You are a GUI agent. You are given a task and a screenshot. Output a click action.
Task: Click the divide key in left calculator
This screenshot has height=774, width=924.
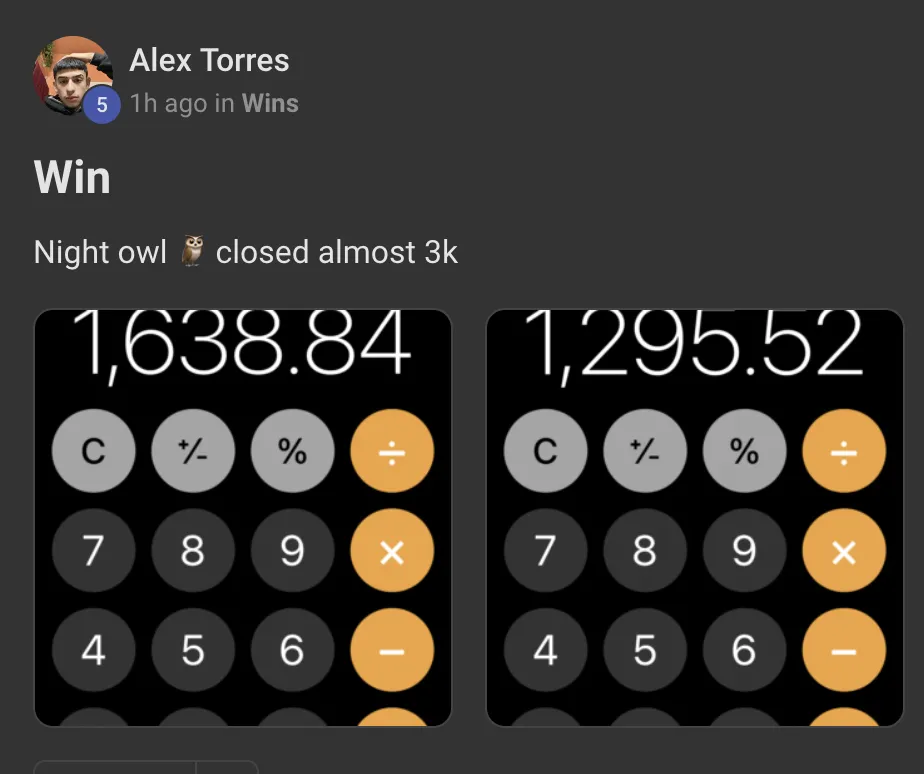pyautogui.click(x=392, y=451)
